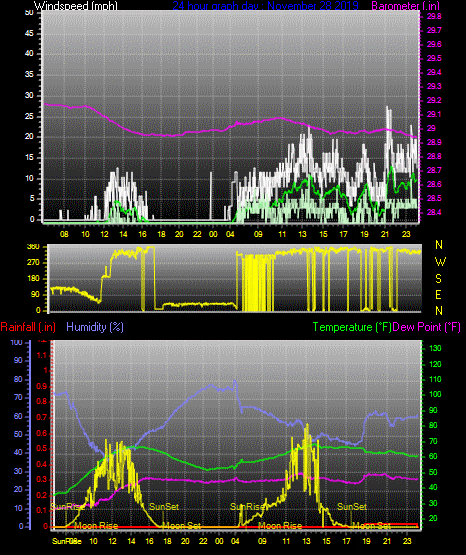
Task: Select the 90 humidity axis value
Action: tap(18, 360)
